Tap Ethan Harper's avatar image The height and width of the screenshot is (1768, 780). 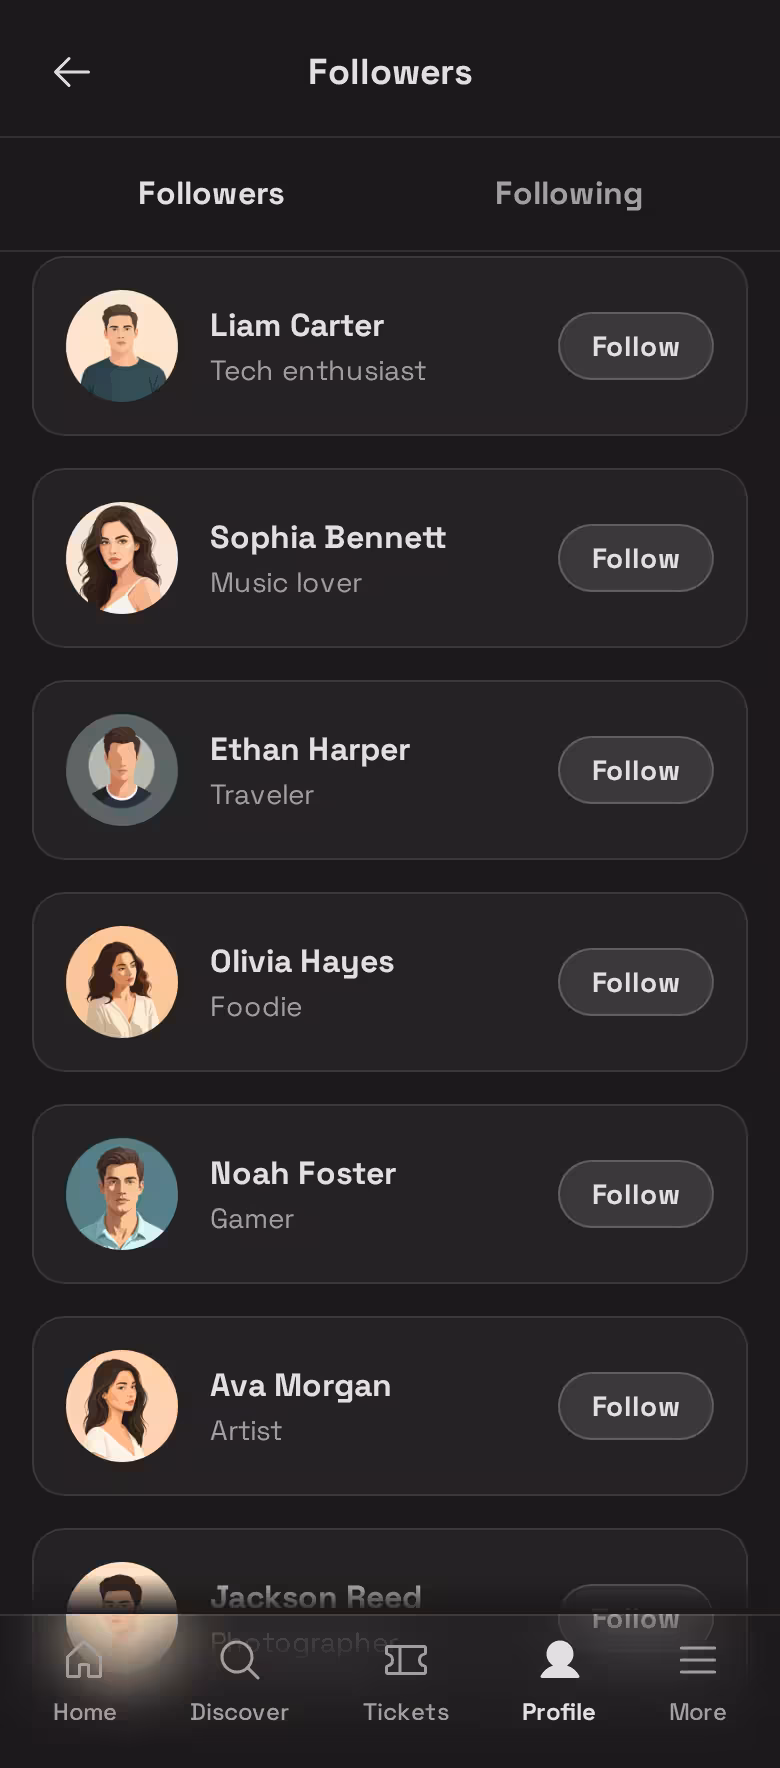(x=122, y=770)
